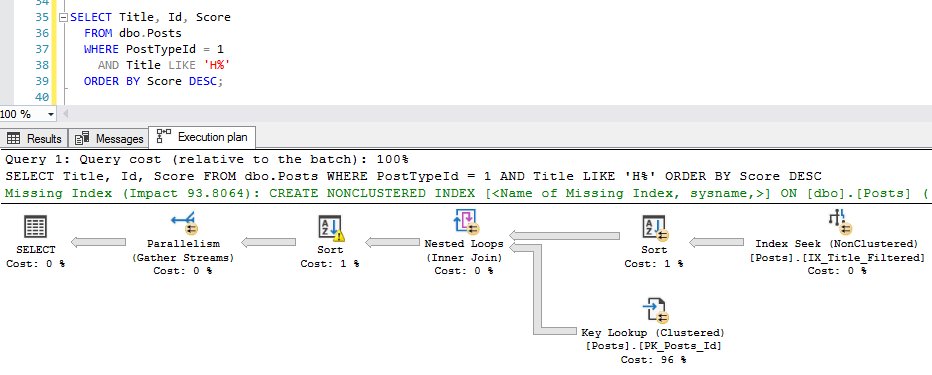Click the horizontal scrollbar left arrow of editor
The height and width of the screenshot is (375, 932).
click(x=65, y=114)
